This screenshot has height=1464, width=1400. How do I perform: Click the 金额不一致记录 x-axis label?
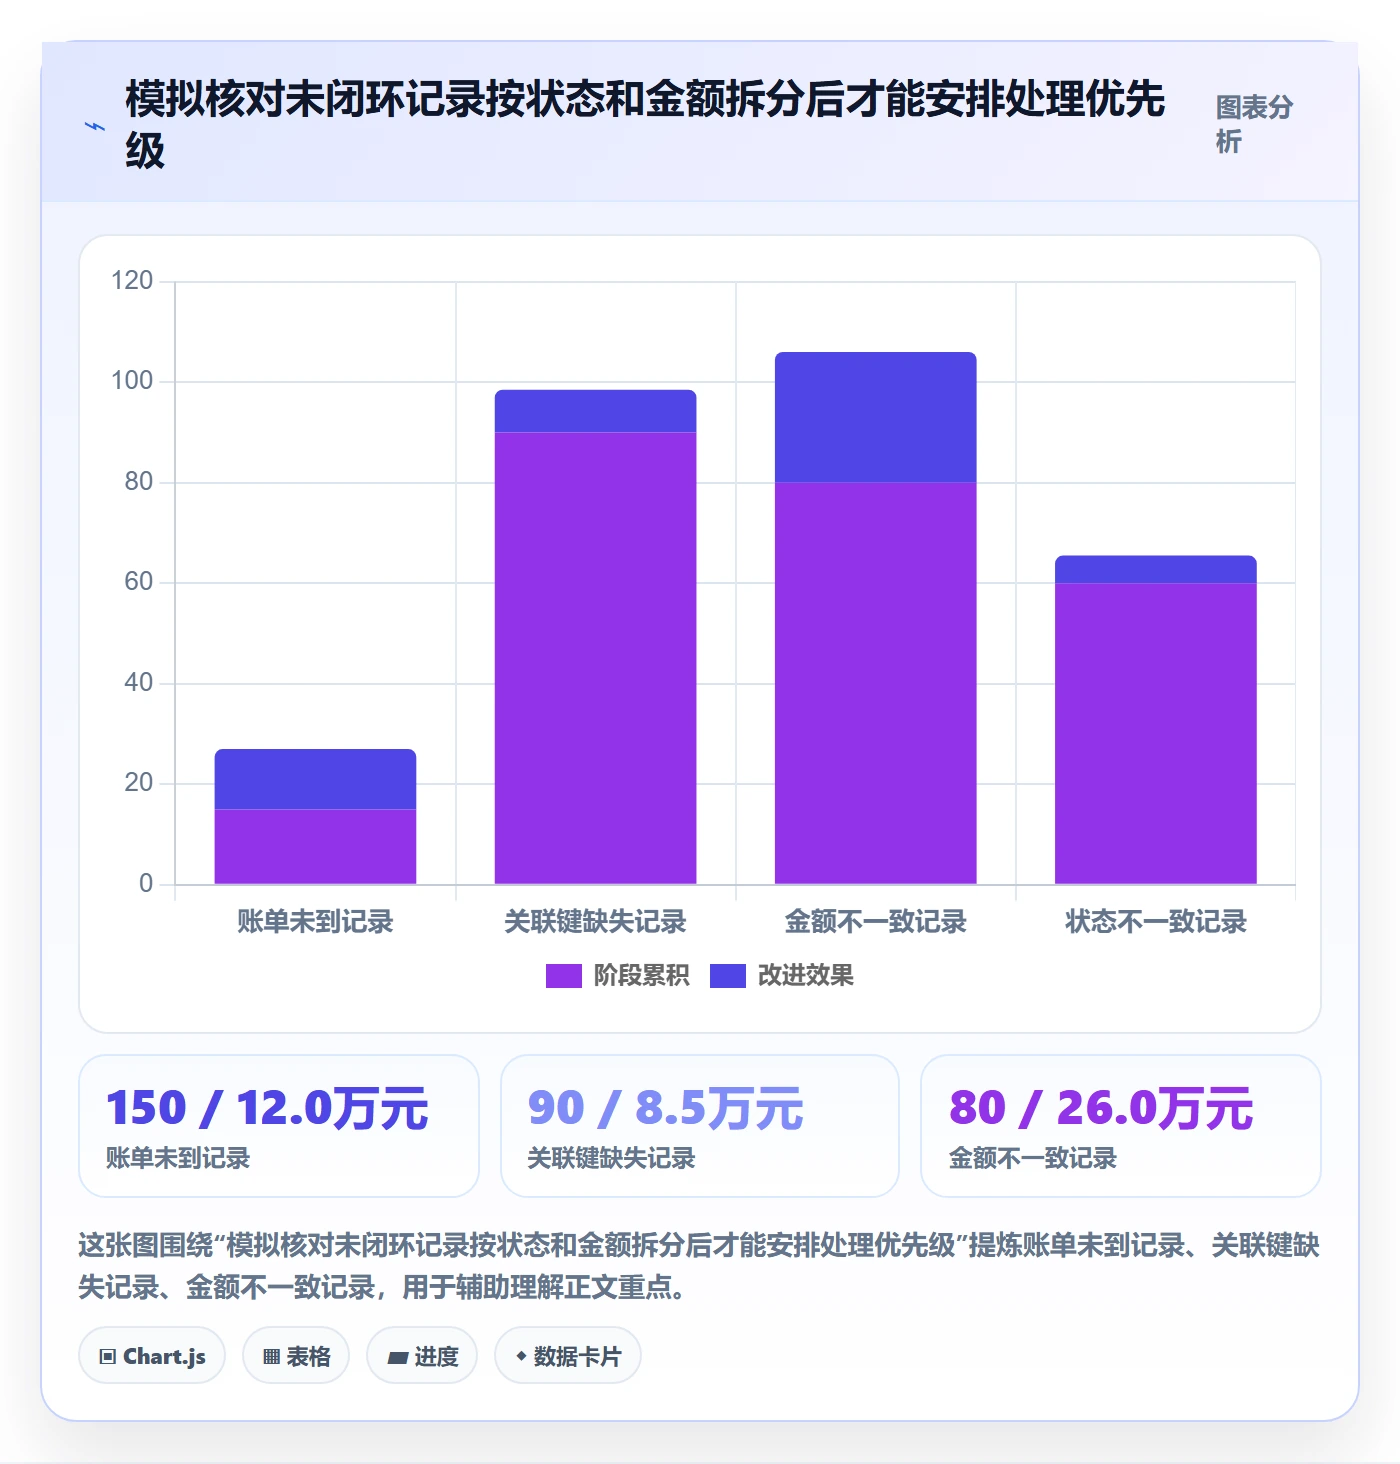pos(875,922)
